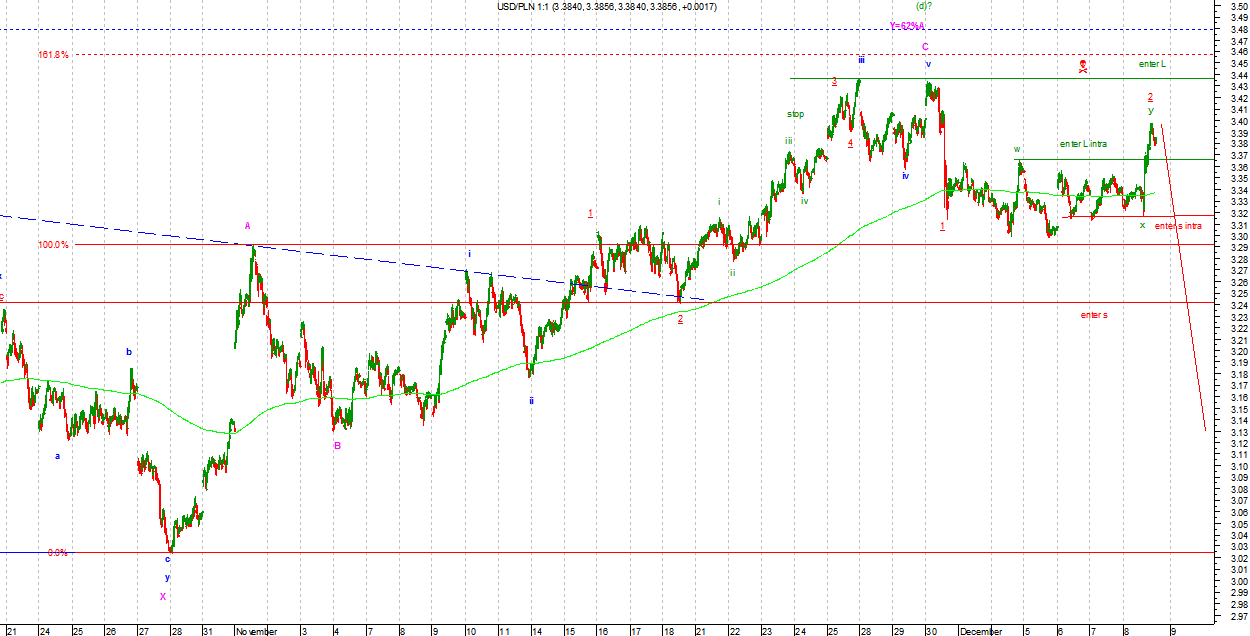Viewport: 1250px width, 636px height.
Task: Select the blue 'iv' wave label
Action: pos(905,176)
